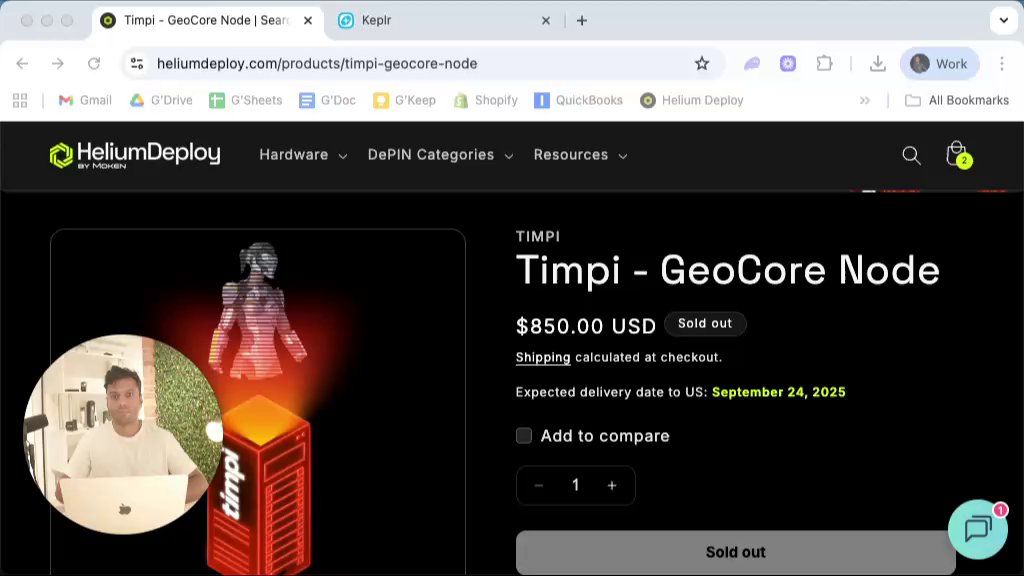Click the quantity field showing 1
Viewport: 1024px width, 576px height.
pos(575,485)
